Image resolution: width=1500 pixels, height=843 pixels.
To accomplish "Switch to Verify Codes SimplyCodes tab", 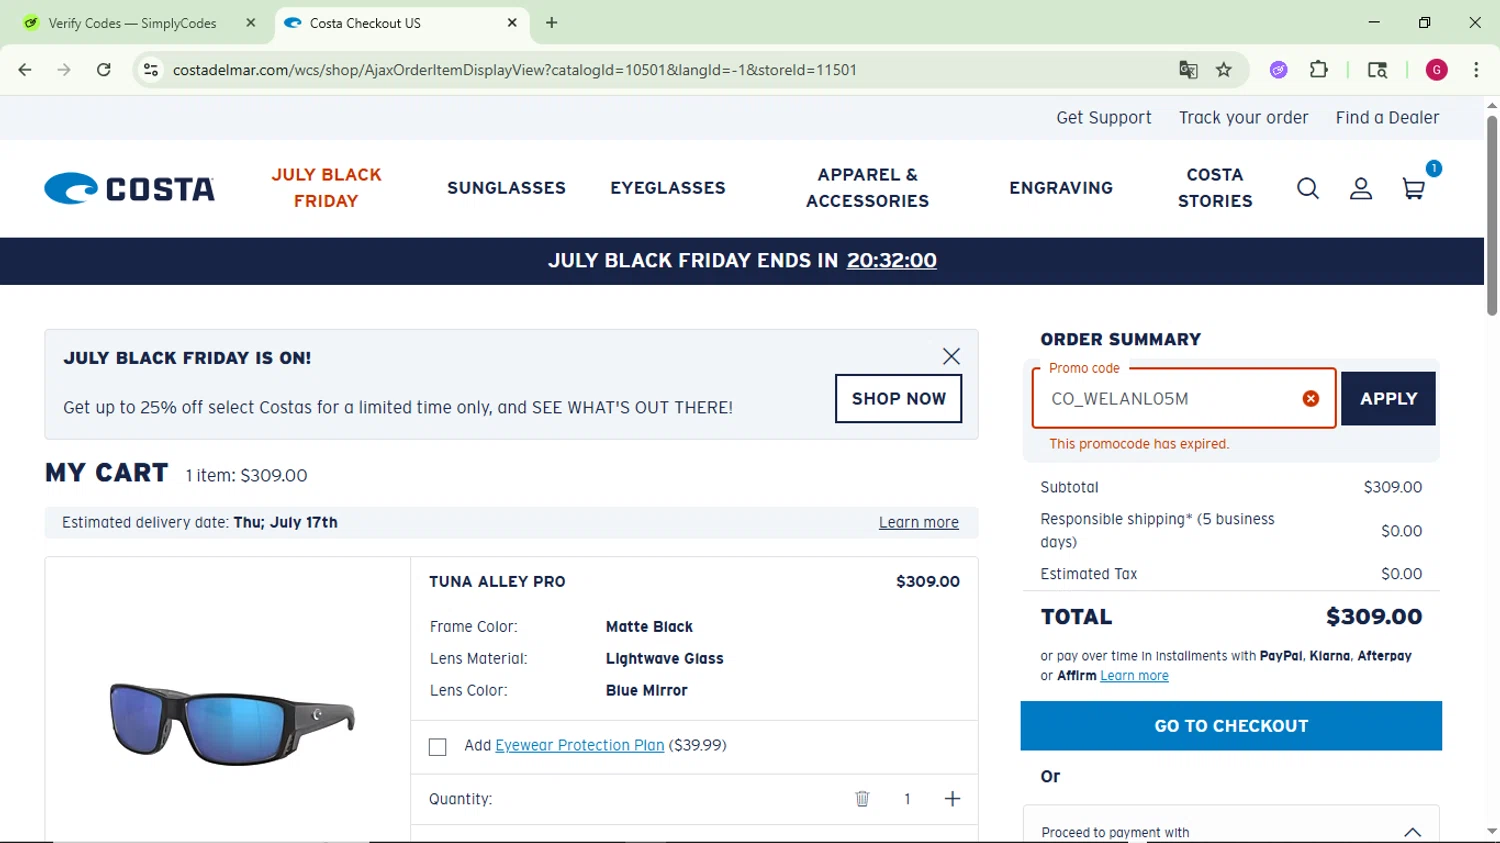I will click(132, 23).
